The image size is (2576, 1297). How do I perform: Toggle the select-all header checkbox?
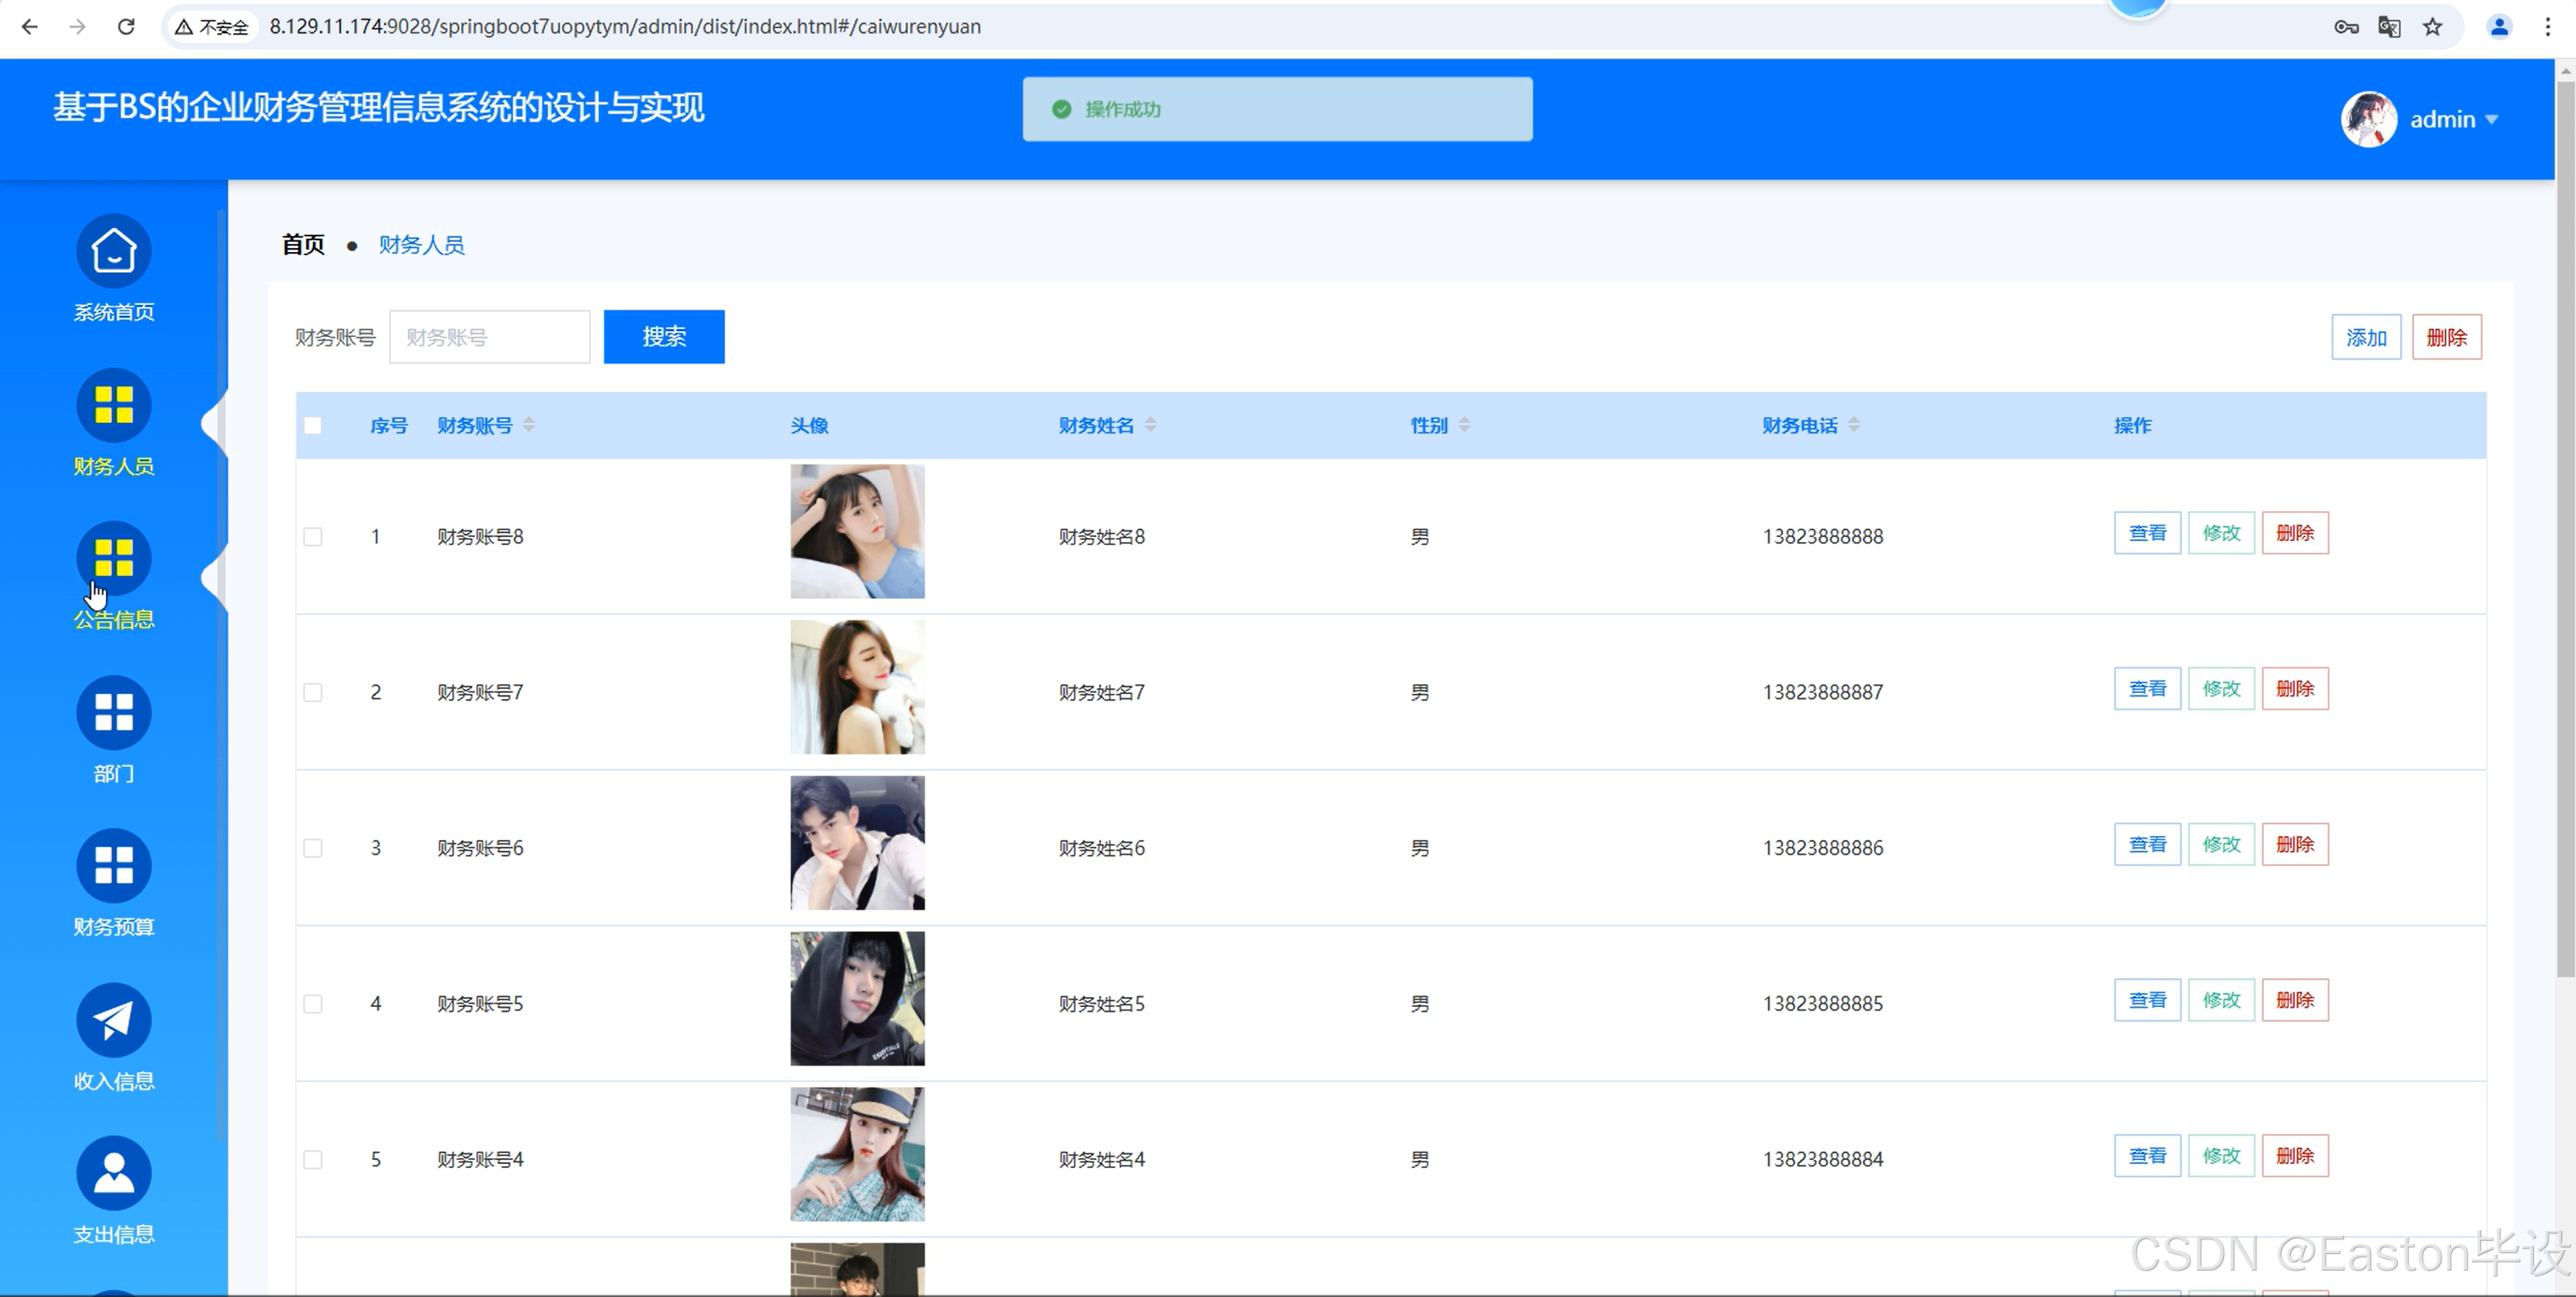(x=313, y=426)
